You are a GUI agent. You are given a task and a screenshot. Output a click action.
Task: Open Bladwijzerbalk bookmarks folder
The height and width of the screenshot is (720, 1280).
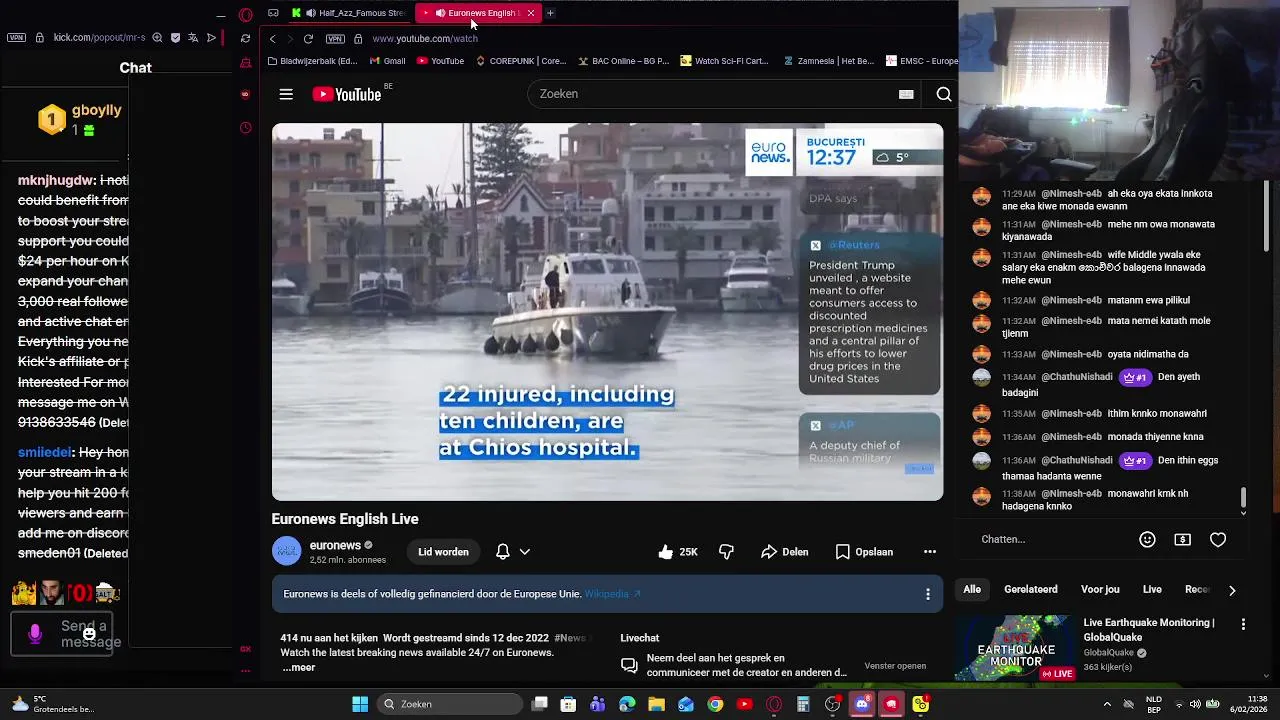(x=312, y=61)
